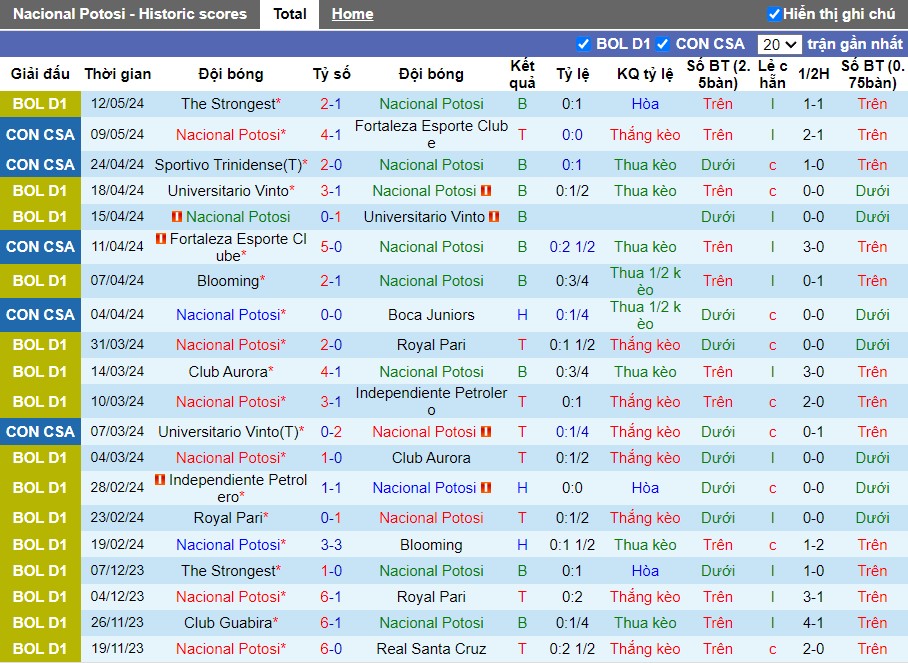This screenshot has height=663, width=908.
Task: Click the 1/2H column header
Action: point(813,74)
